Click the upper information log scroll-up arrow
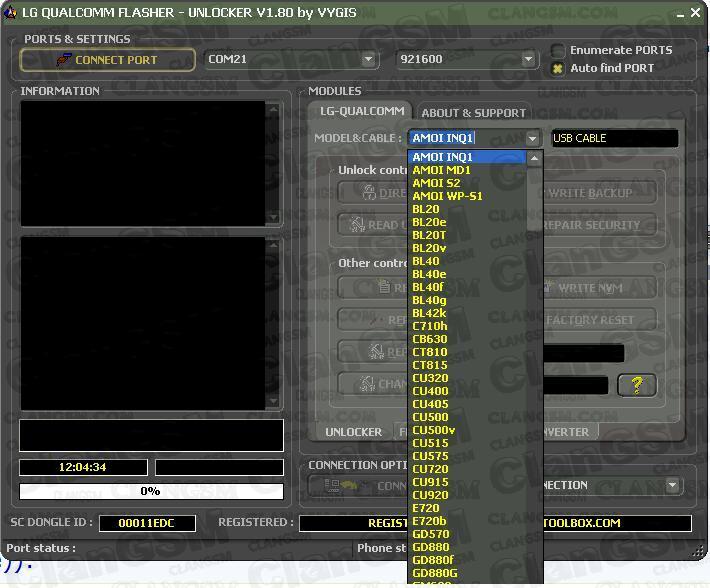Viewport: 710px width, 588px height. [273, 109]
